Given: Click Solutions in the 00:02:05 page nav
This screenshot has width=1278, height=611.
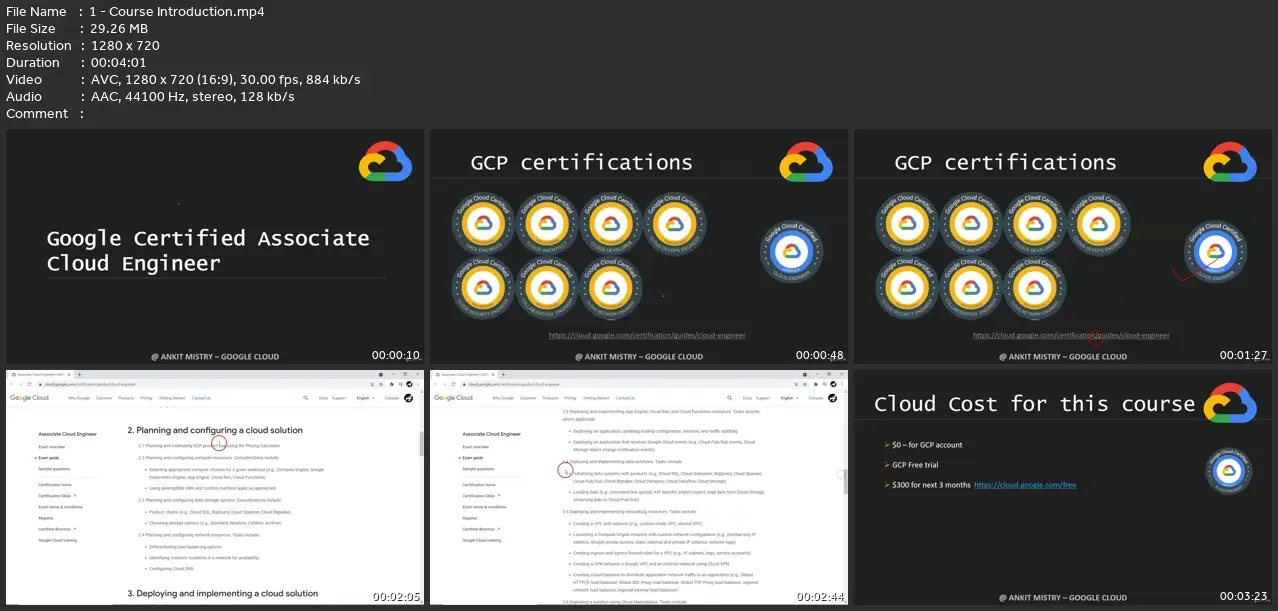Looking at the screenshot, I should point(104,398).
